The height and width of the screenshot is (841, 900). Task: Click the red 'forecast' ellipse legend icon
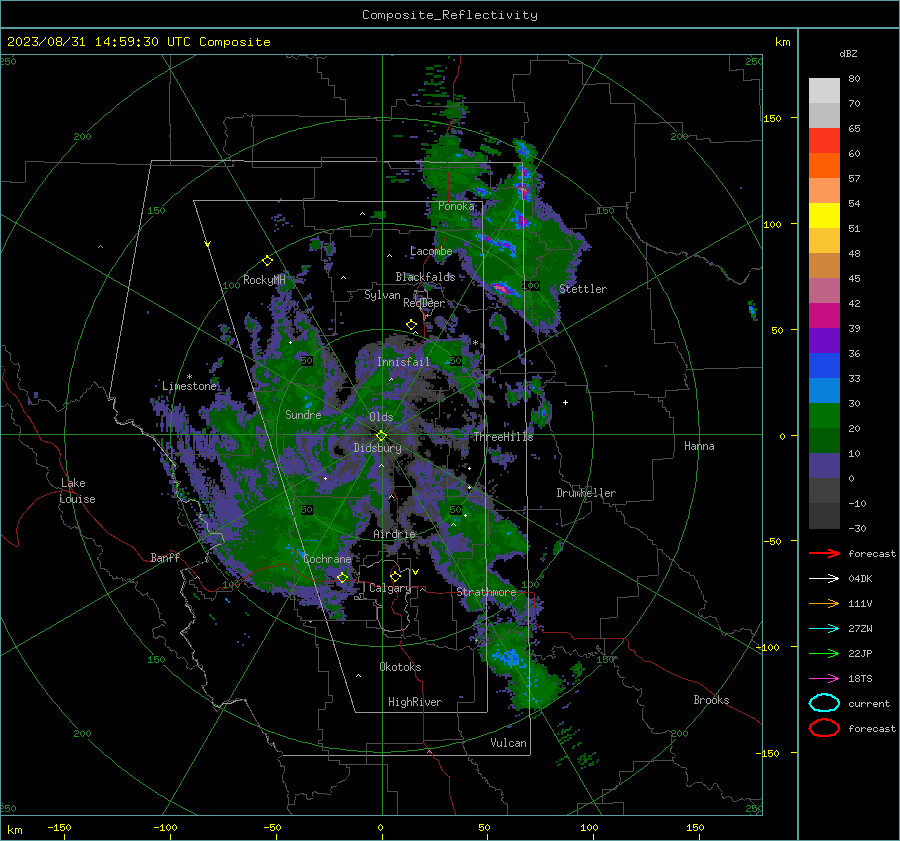(x=824, y=728)
